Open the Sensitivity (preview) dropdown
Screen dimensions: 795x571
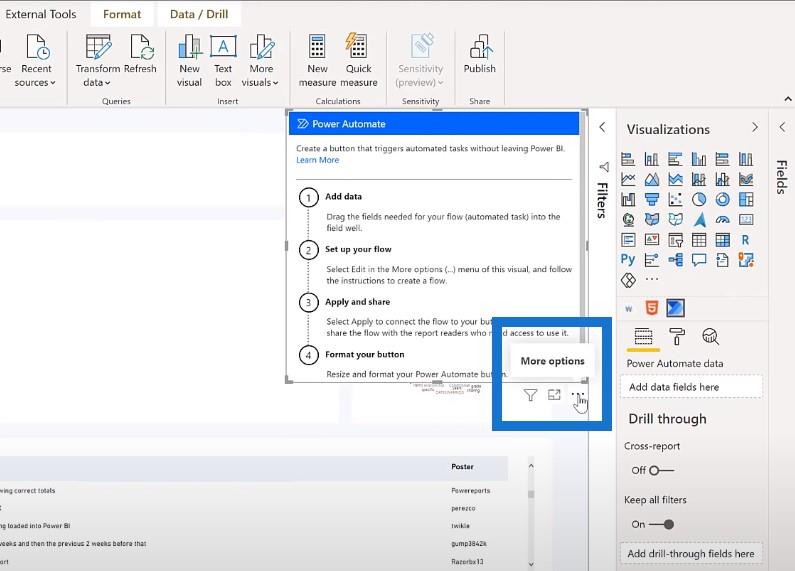point(420,61)
